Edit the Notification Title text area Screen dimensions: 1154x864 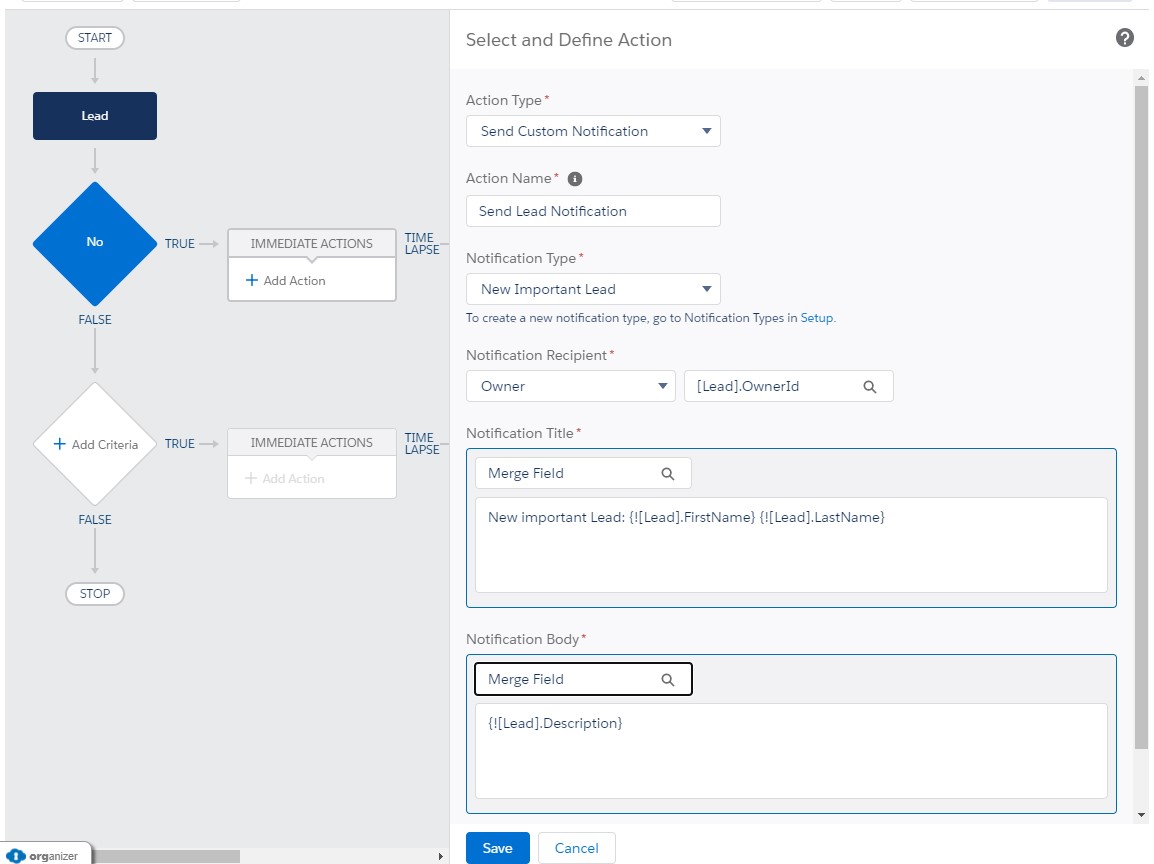791,545
